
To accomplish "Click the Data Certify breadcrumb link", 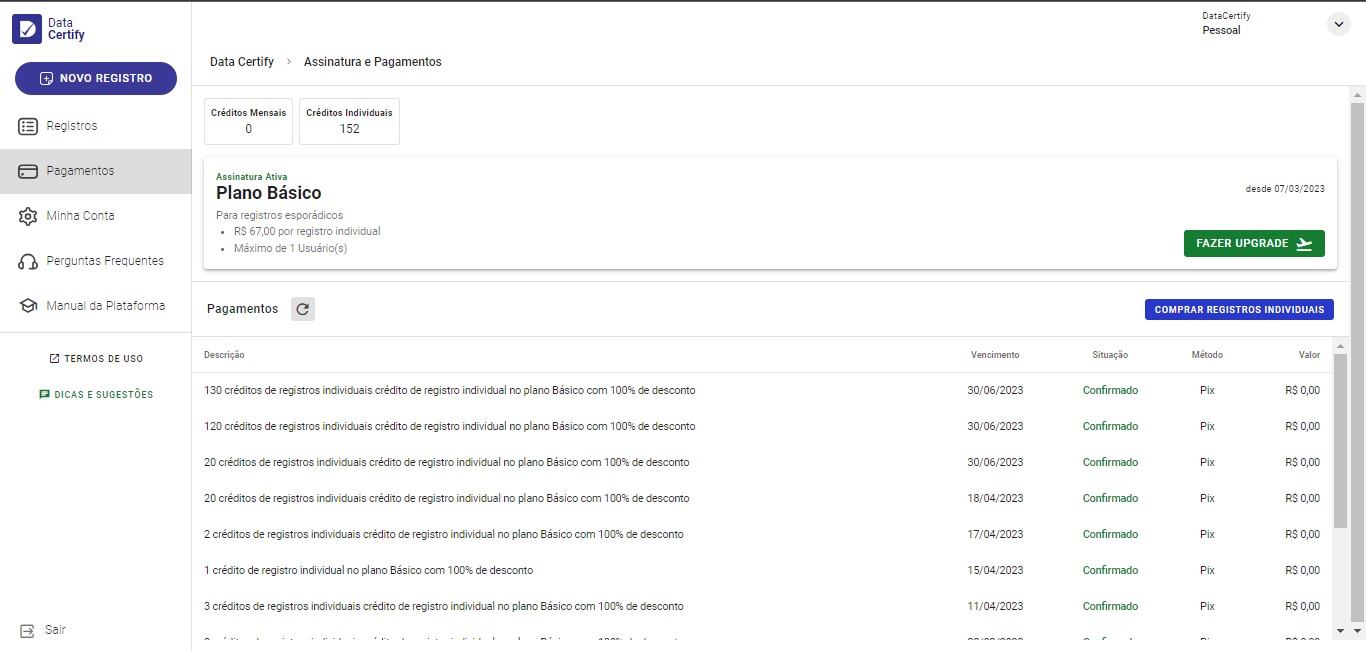I will 241,62.
